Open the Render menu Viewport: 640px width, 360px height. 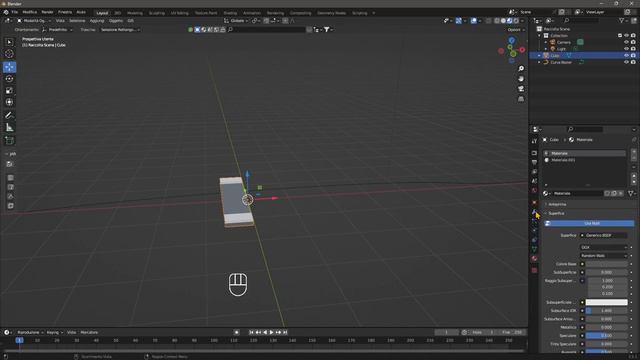click(47, 12)
